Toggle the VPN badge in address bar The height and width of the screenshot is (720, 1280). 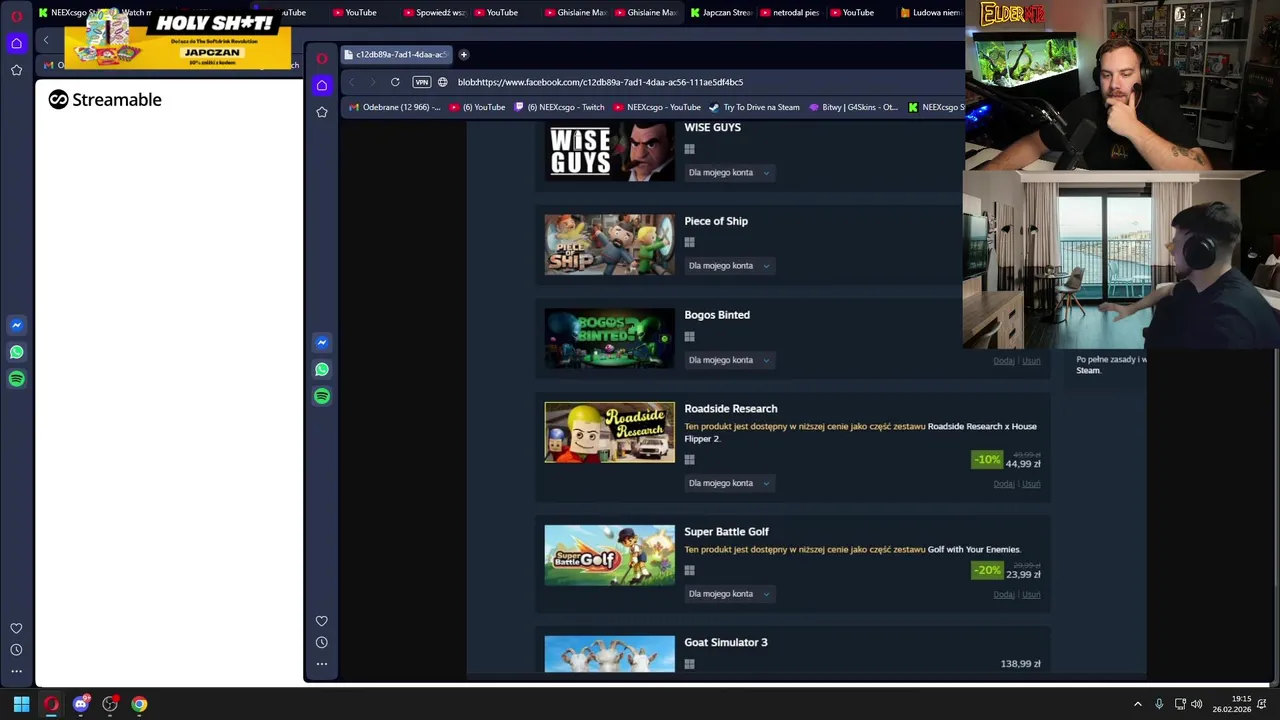click(x=422, y=82)
